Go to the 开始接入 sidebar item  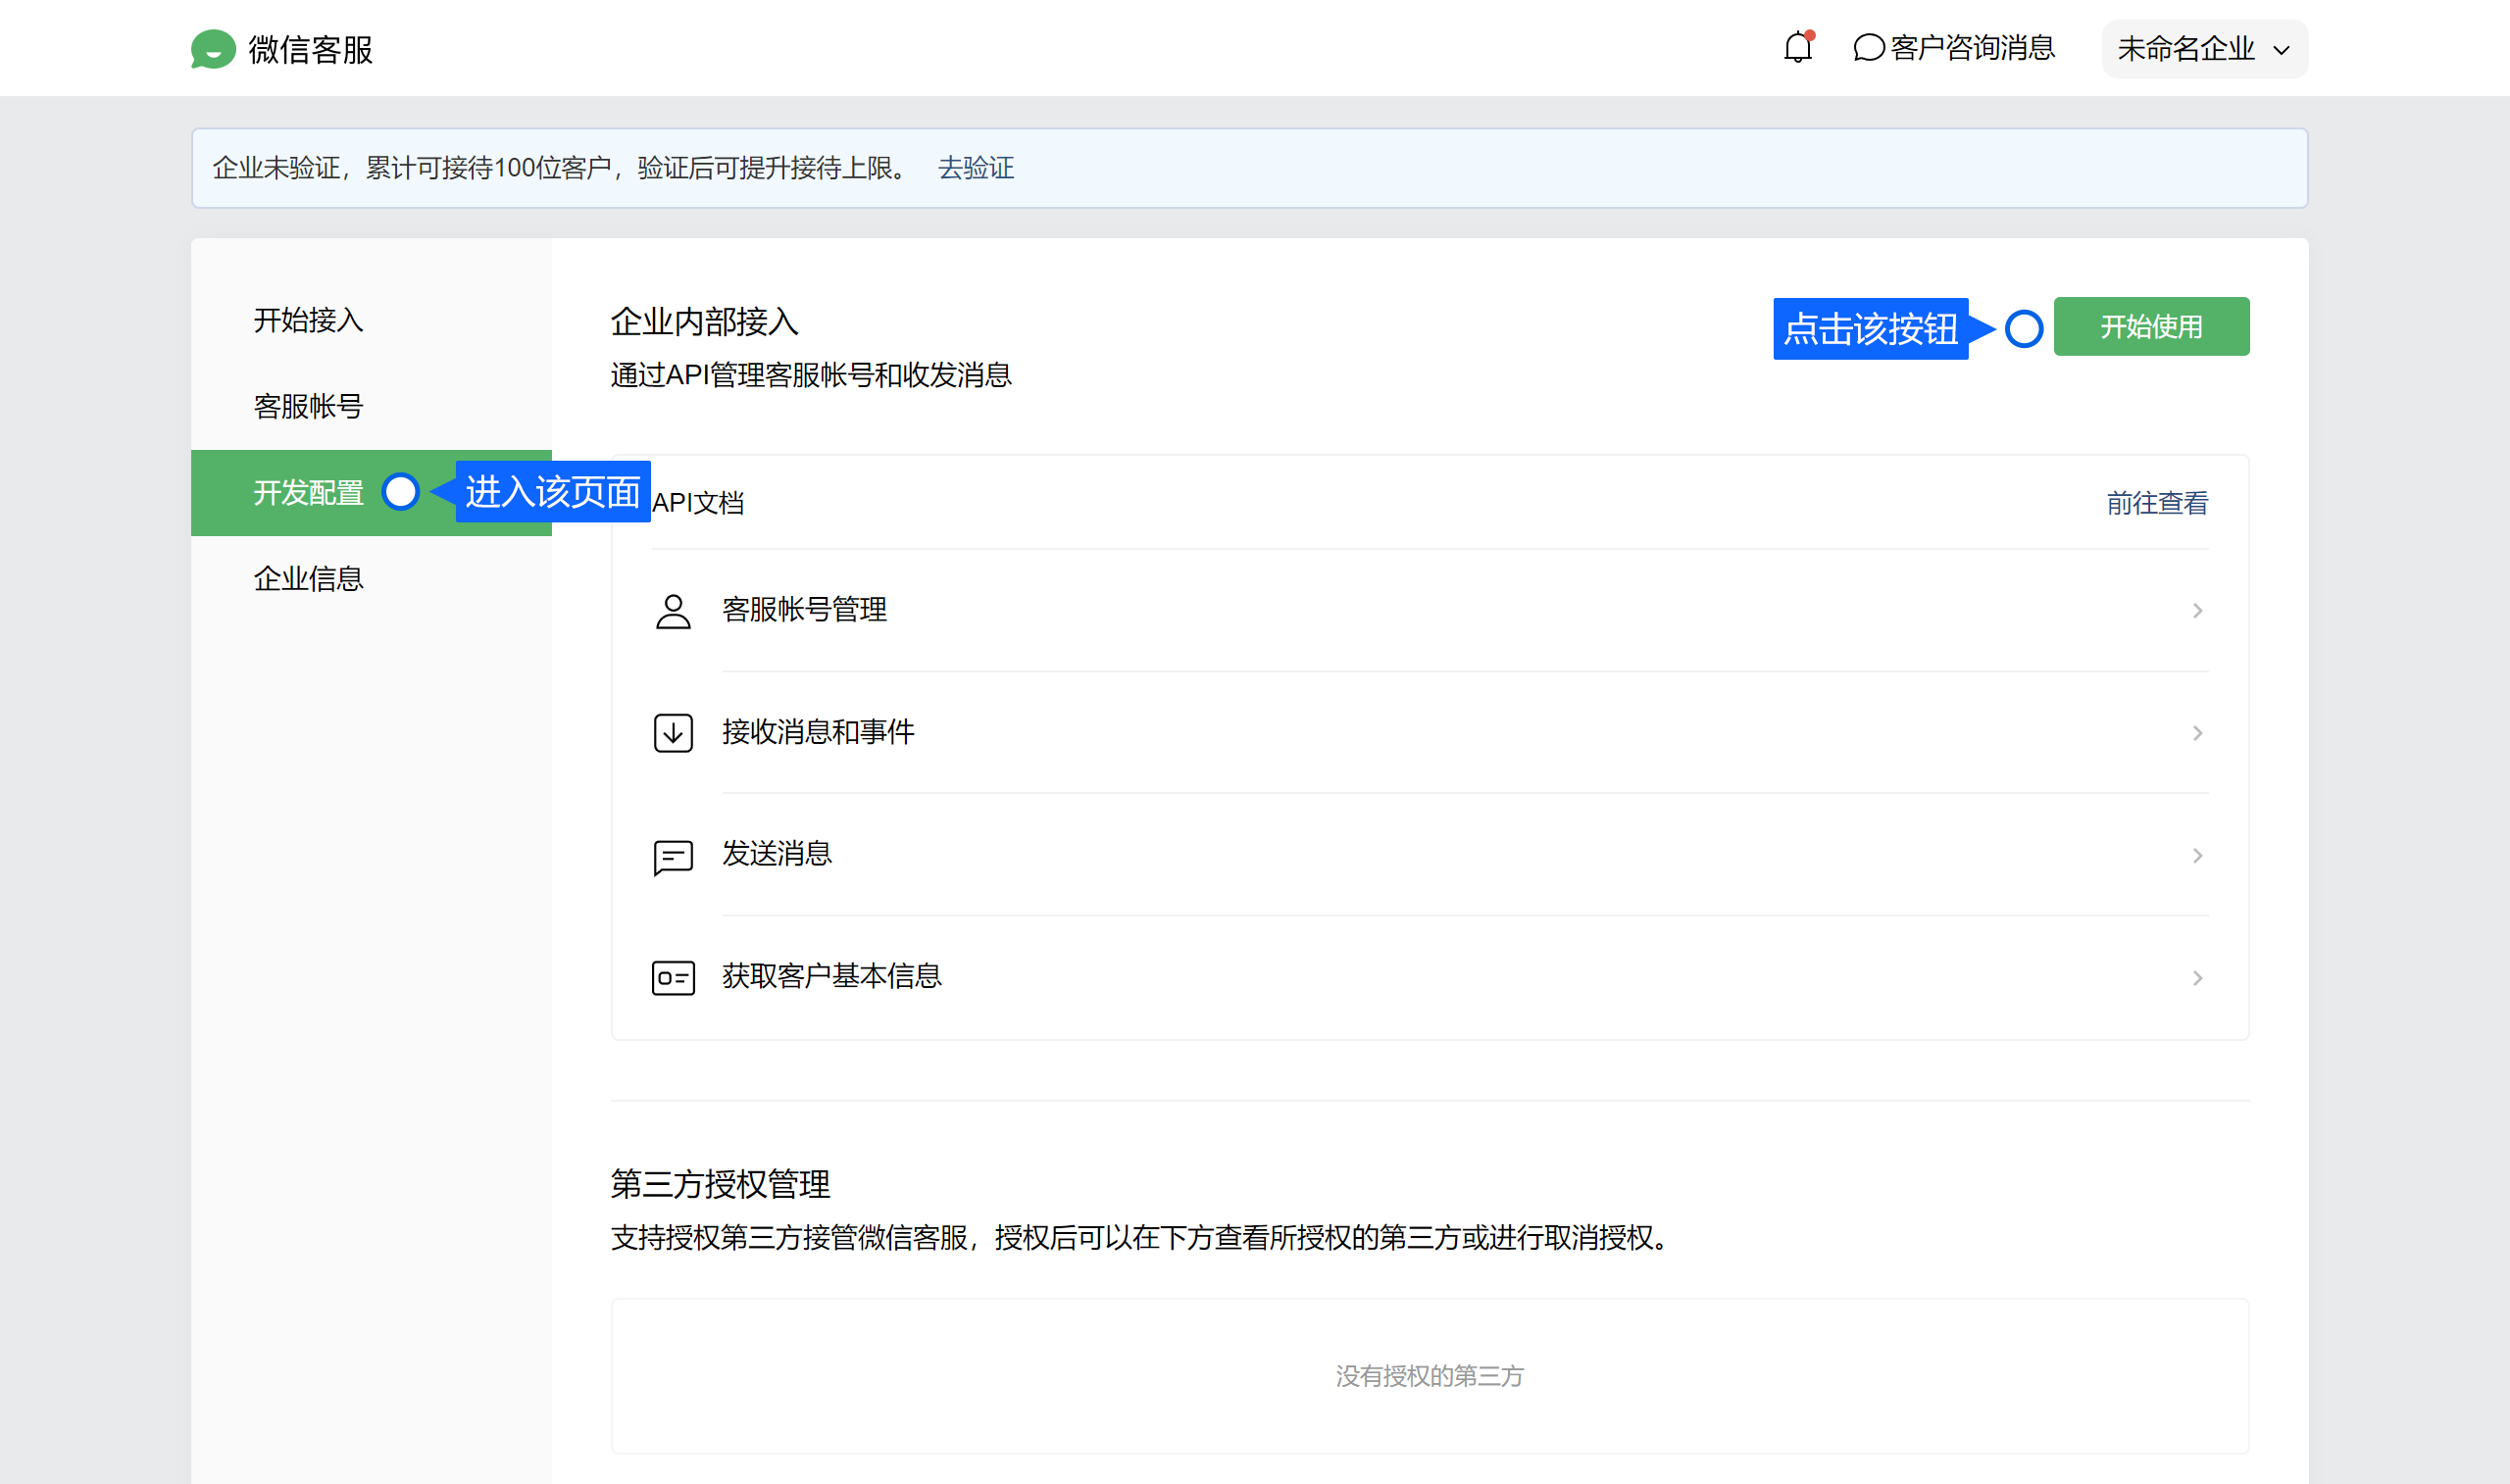(308, 321)
